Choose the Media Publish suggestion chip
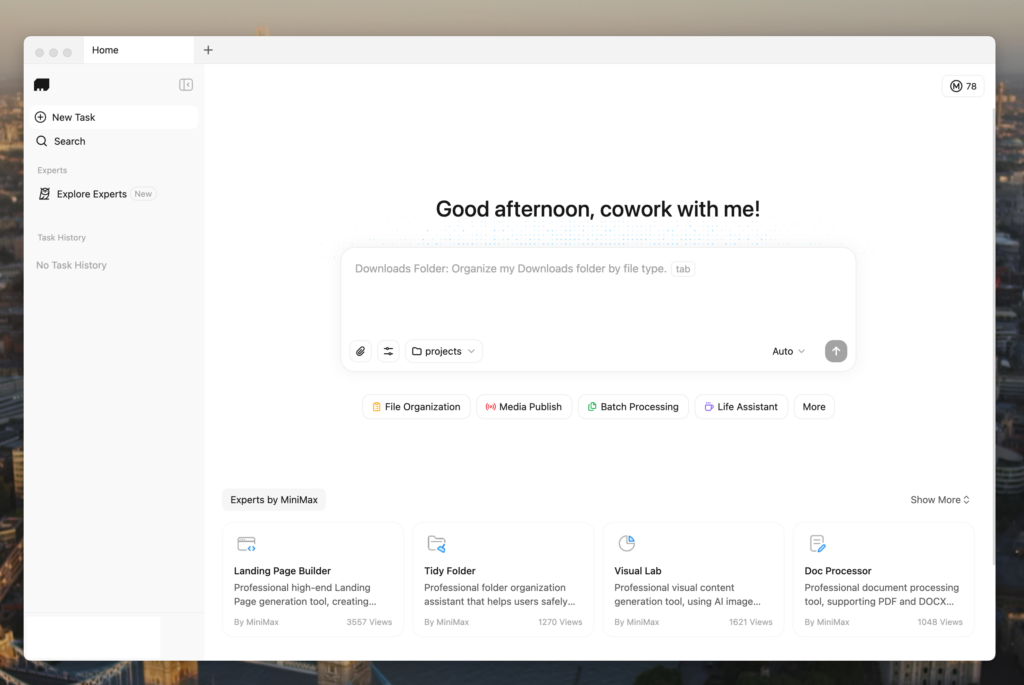Screen dimensions: 1024x685 coord(524,407)
